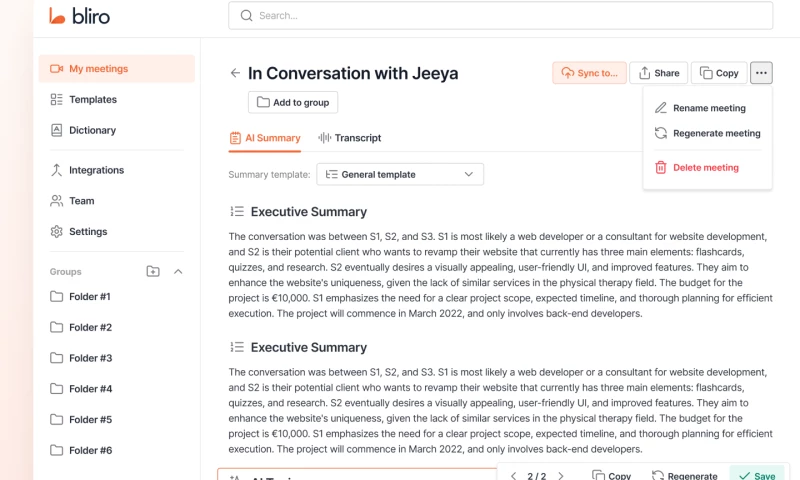Screen dimensions: 800x480
Task: Click the Groups section label
Action: pyautogui.click(x=65, y=272)
